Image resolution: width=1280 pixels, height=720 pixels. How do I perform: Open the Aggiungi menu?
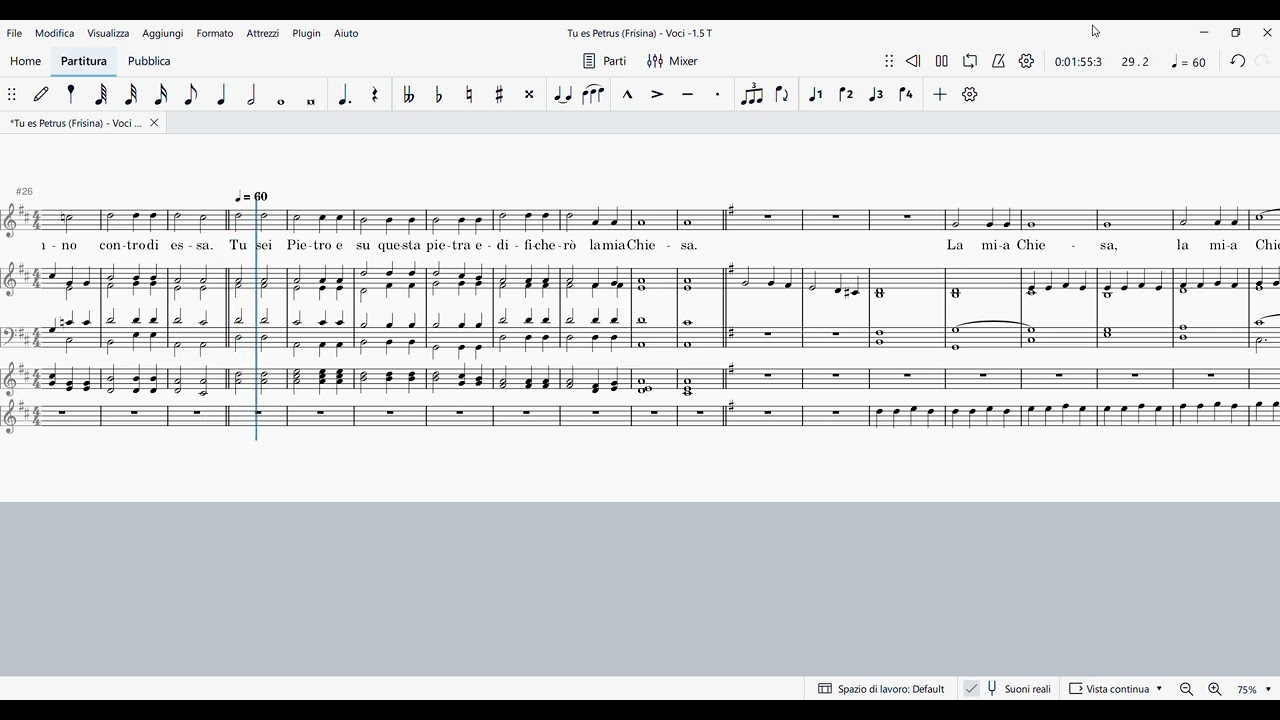point(163,33)
